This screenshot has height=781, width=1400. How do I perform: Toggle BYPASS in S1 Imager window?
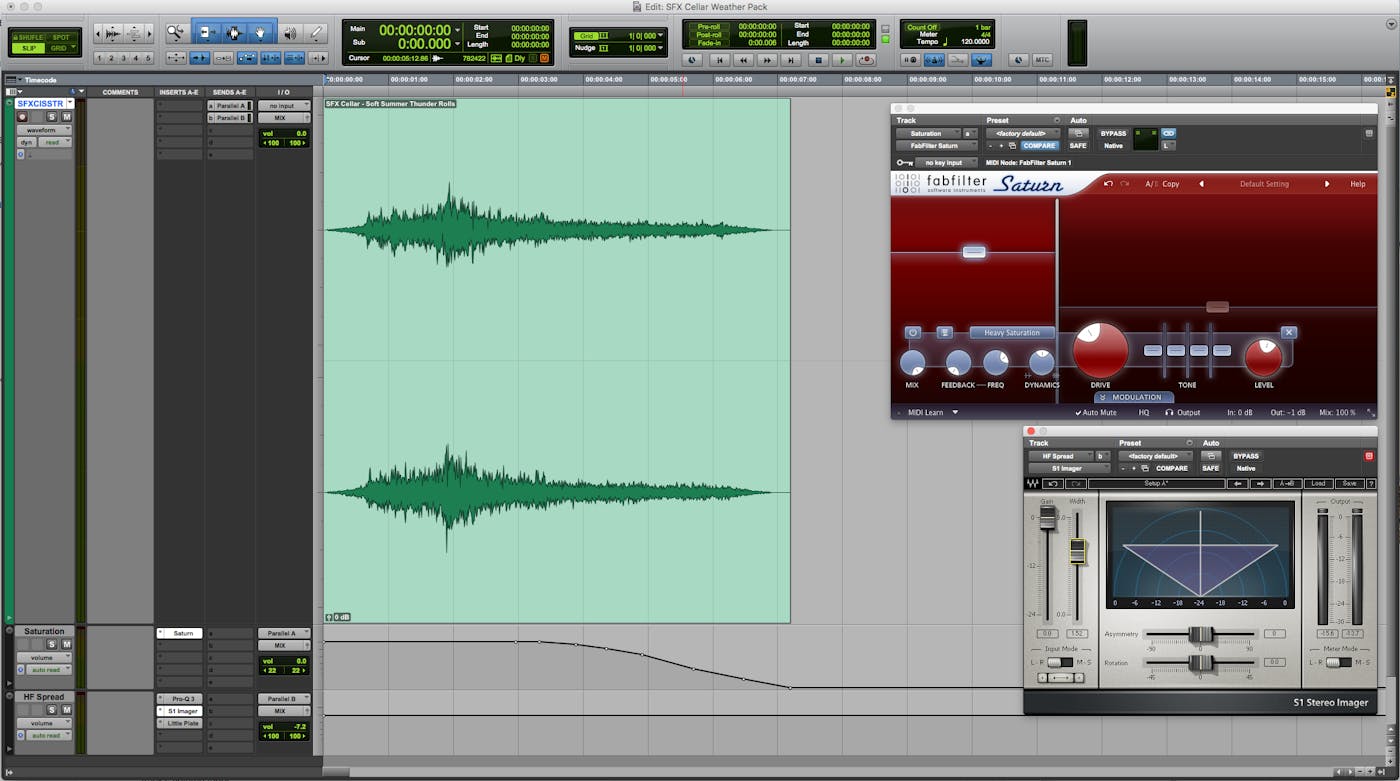click(1246, 456)
